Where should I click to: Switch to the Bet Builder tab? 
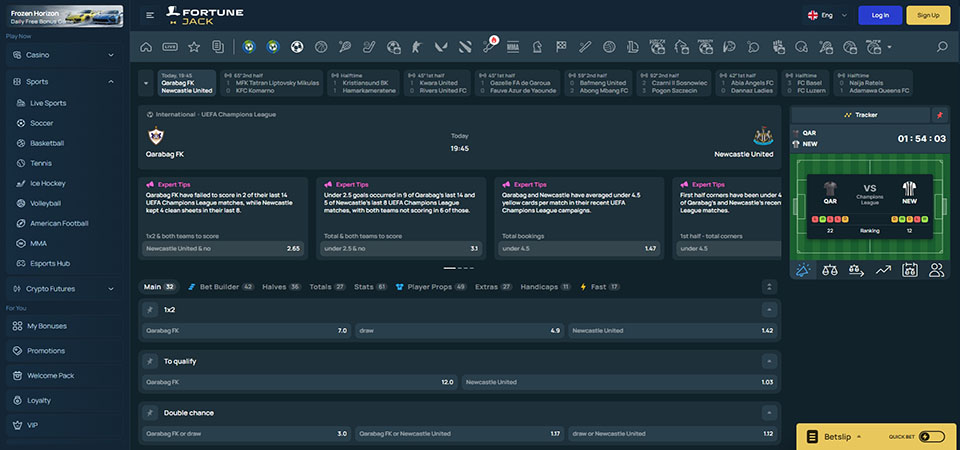(220, 287)
